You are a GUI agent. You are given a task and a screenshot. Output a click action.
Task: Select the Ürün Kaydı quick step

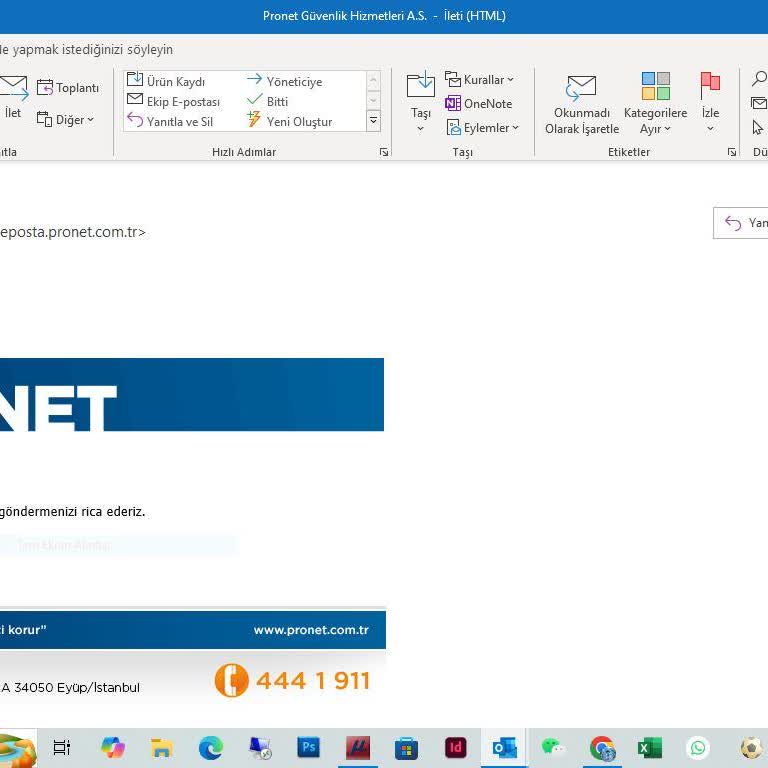[x=166, y=81]
